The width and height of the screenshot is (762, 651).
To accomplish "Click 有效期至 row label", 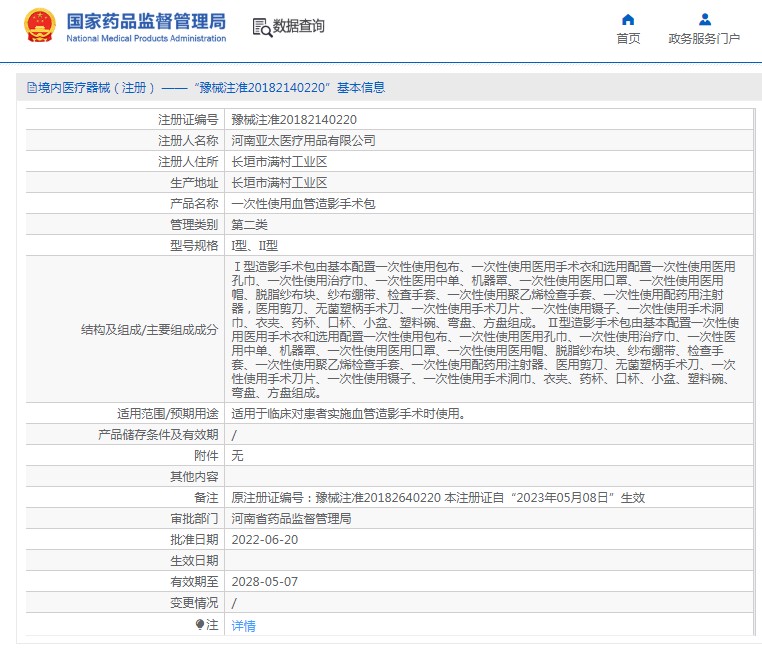I will coord(194,582).
